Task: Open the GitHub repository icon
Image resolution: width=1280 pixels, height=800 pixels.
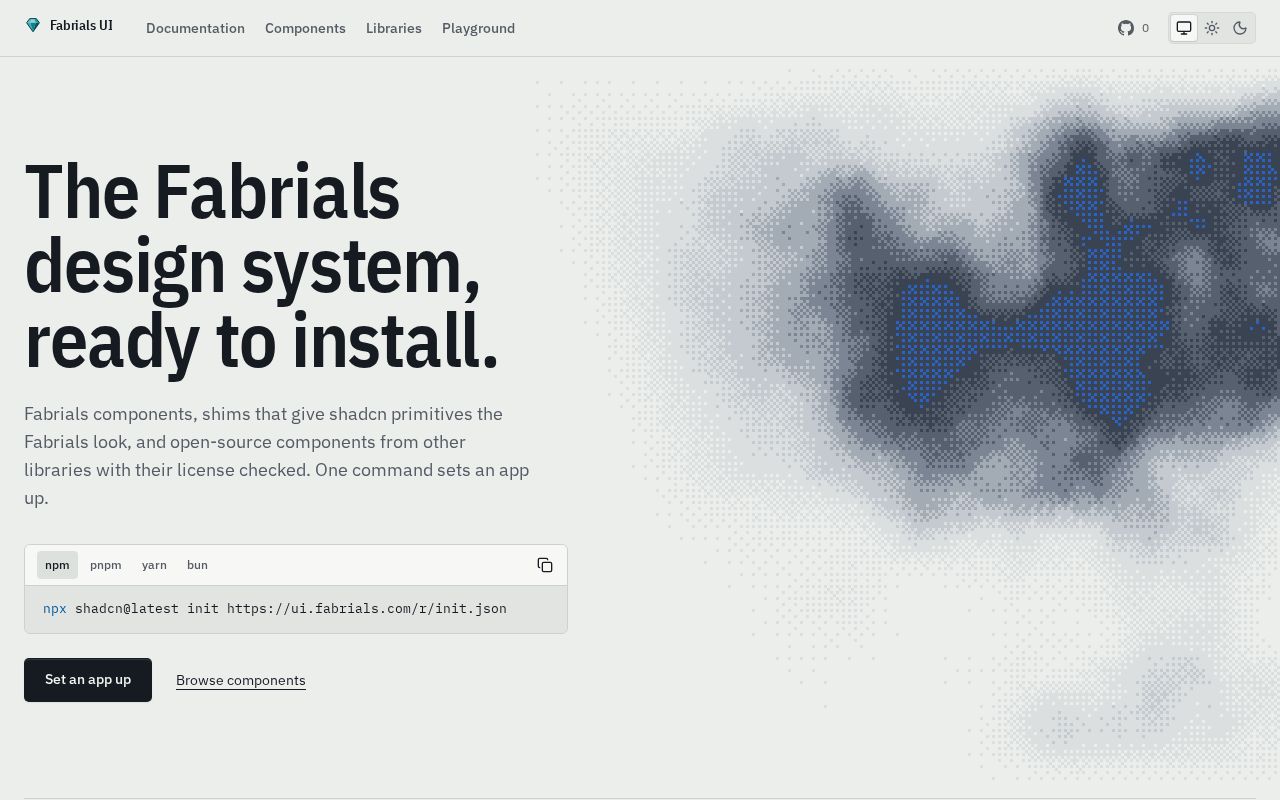Action: tap(1126, 28)
